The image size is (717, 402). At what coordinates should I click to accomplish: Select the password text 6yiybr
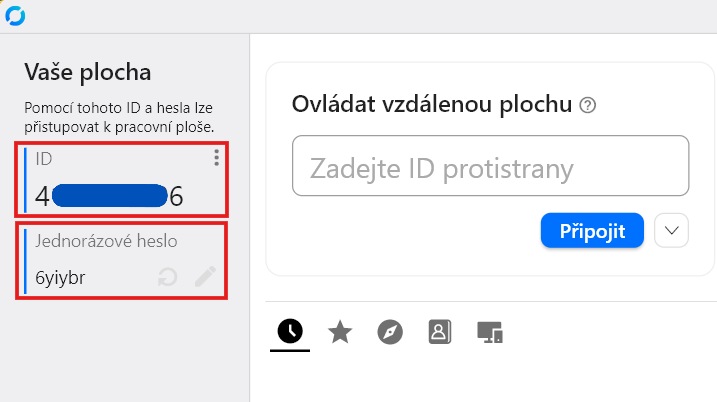tap(60, 278)
